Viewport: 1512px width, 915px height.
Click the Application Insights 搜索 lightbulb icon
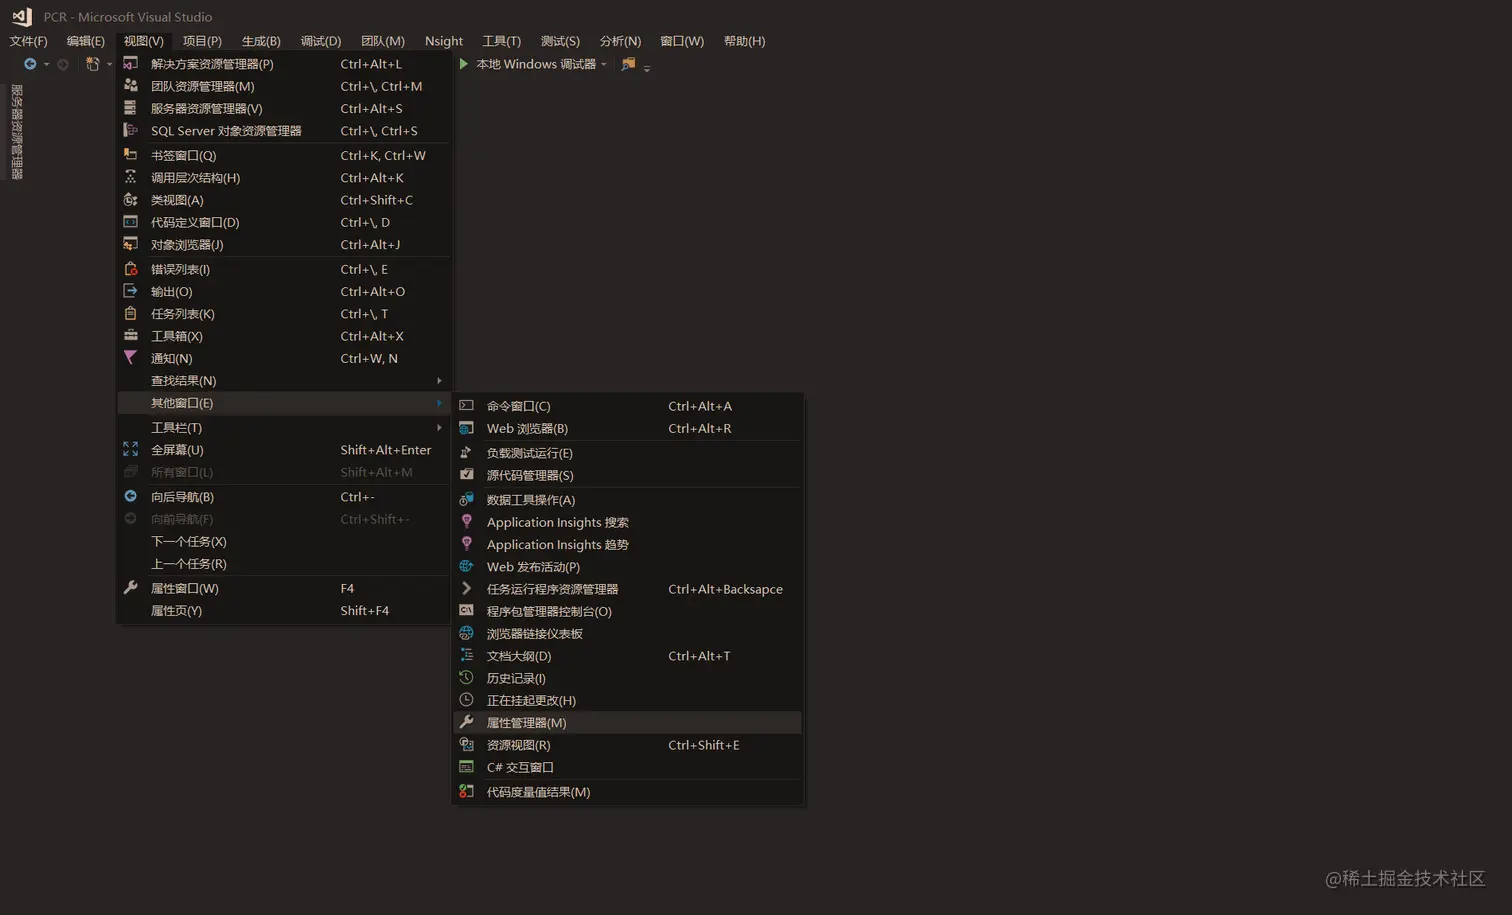[x=466, y=521]
